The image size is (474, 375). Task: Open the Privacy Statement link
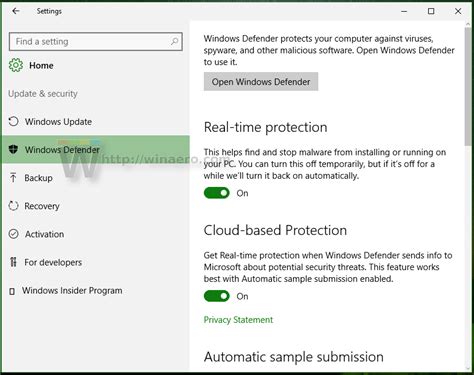tap(238, 320)
